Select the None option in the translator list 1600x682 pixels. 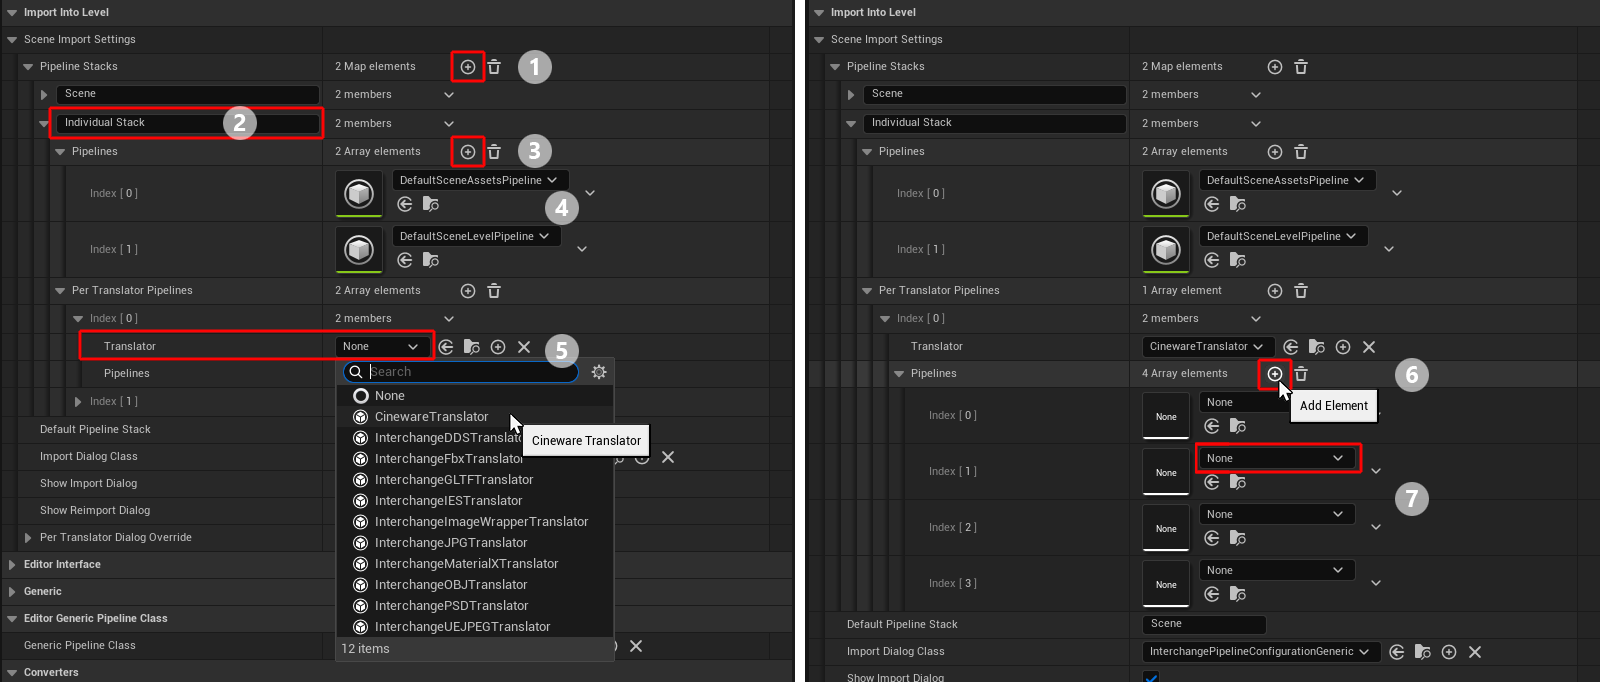(x=390, y=396)
